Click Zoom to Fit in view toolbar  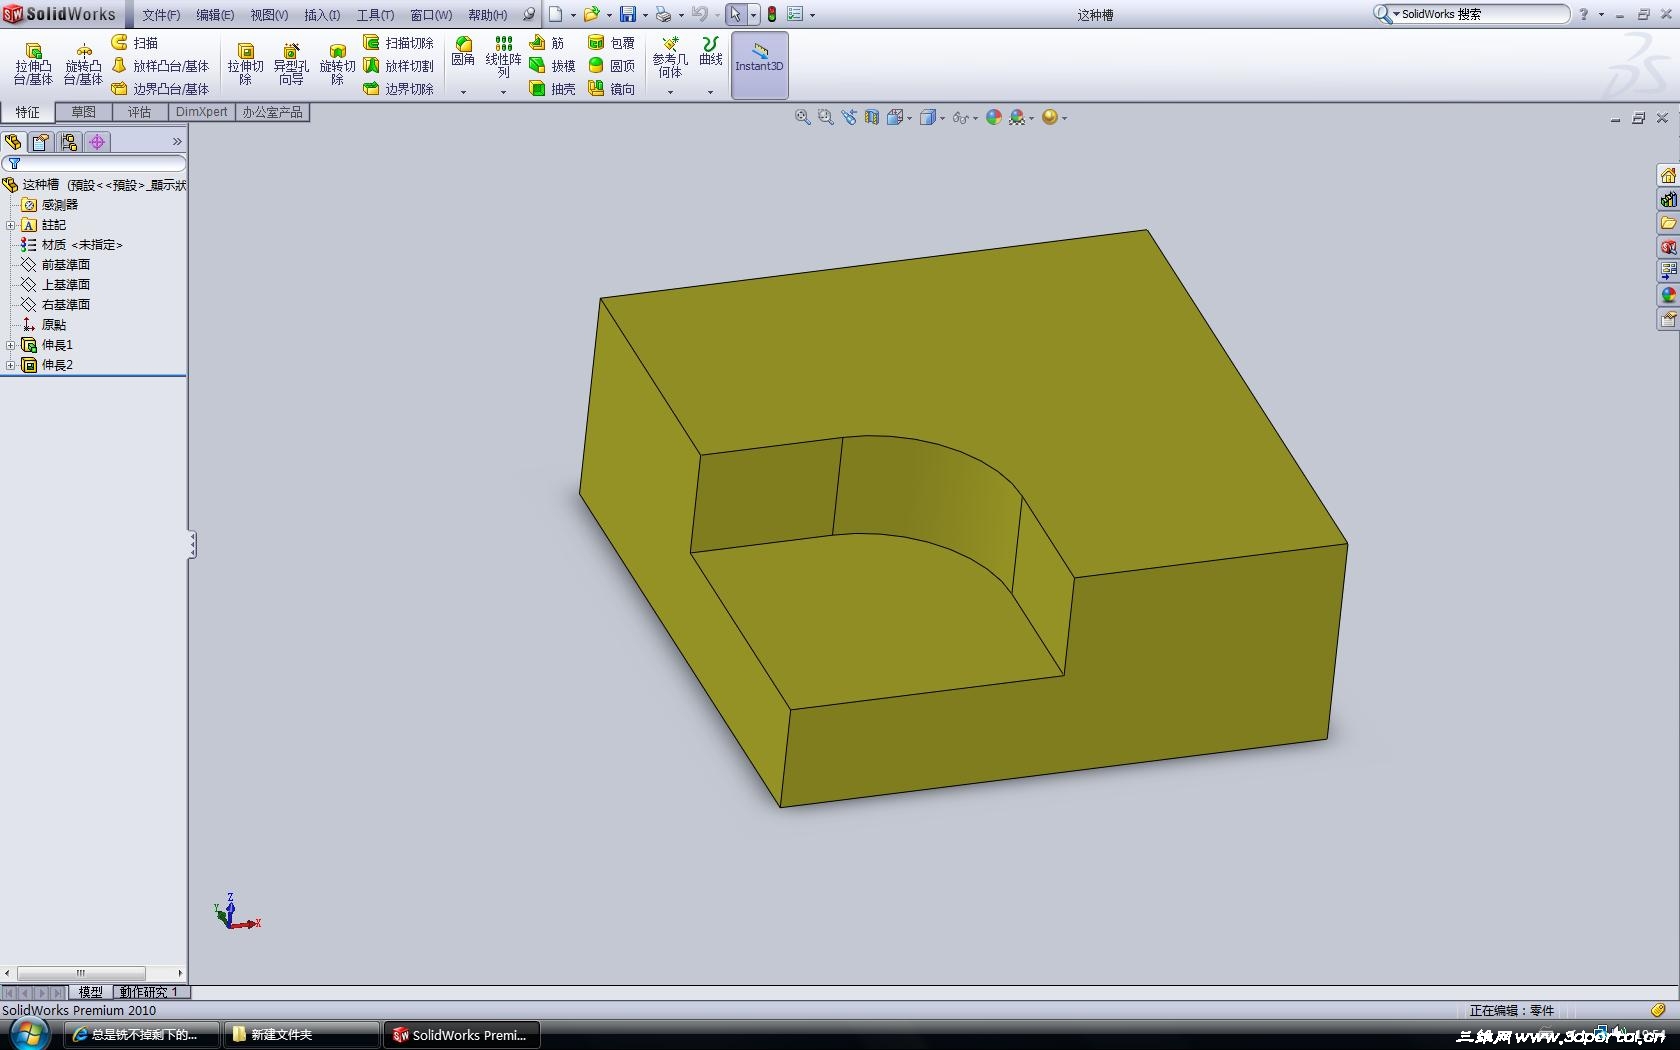point(802,118)
